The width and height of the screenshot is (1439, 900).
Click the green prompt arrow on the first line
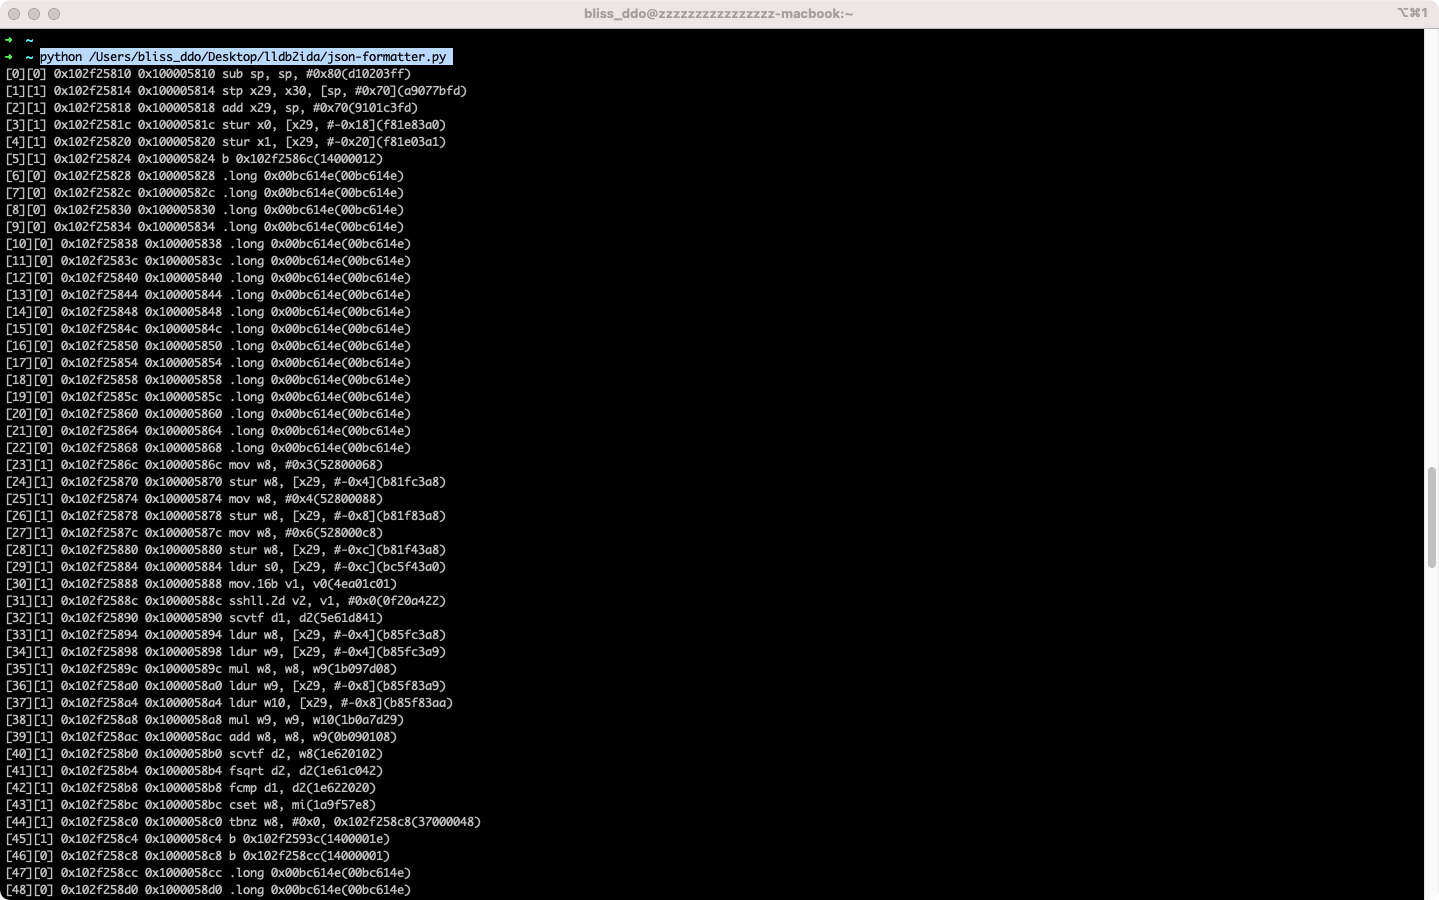pyautogui.click(x=9, y=40)
